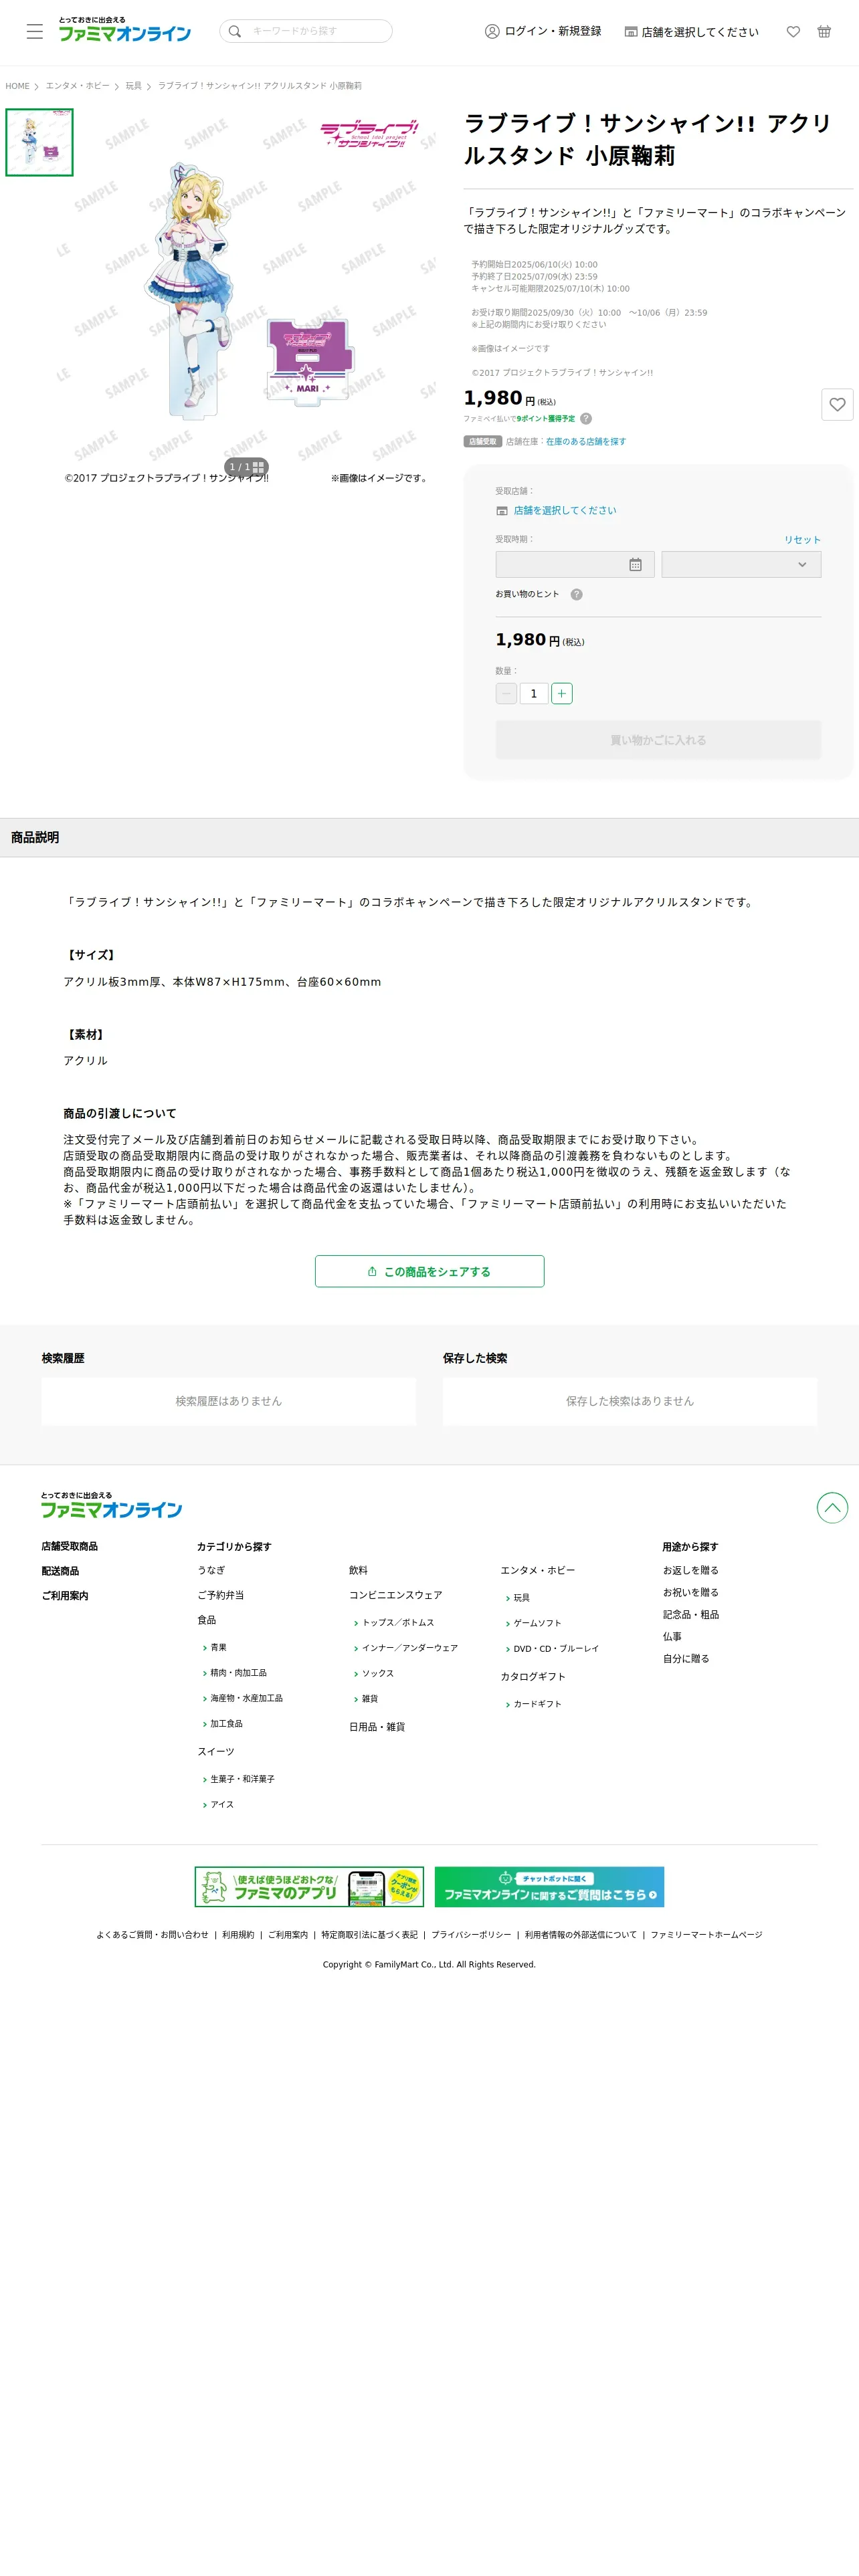
Task: Open インナー／アンダーウェア subcategory
Action: pos(410,1648)
